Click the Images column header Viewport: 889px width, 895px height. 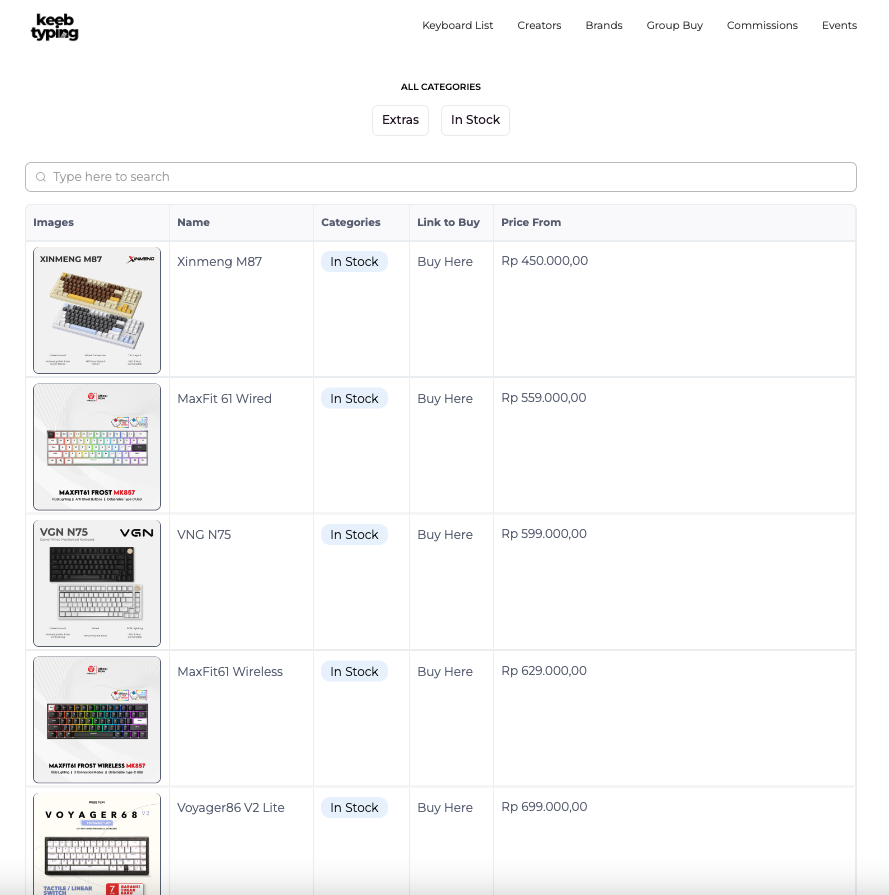(53, 222)
